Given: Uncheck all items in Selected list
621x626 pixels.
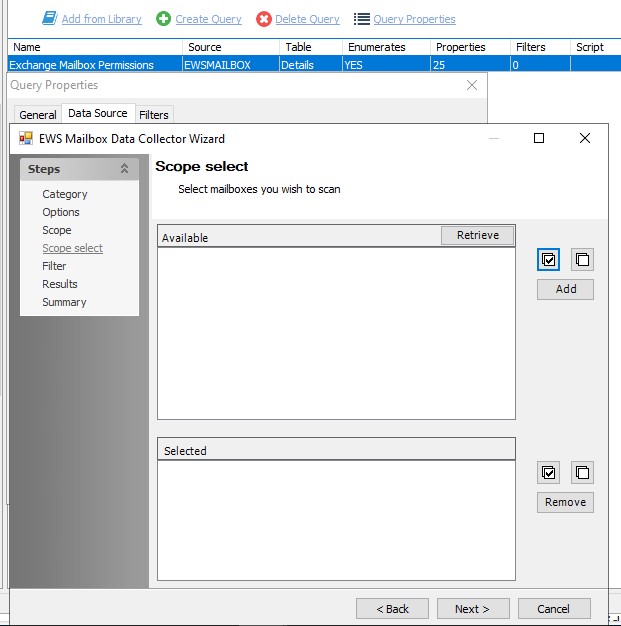Looking at the screenshot, I should (x=582, y=472).
